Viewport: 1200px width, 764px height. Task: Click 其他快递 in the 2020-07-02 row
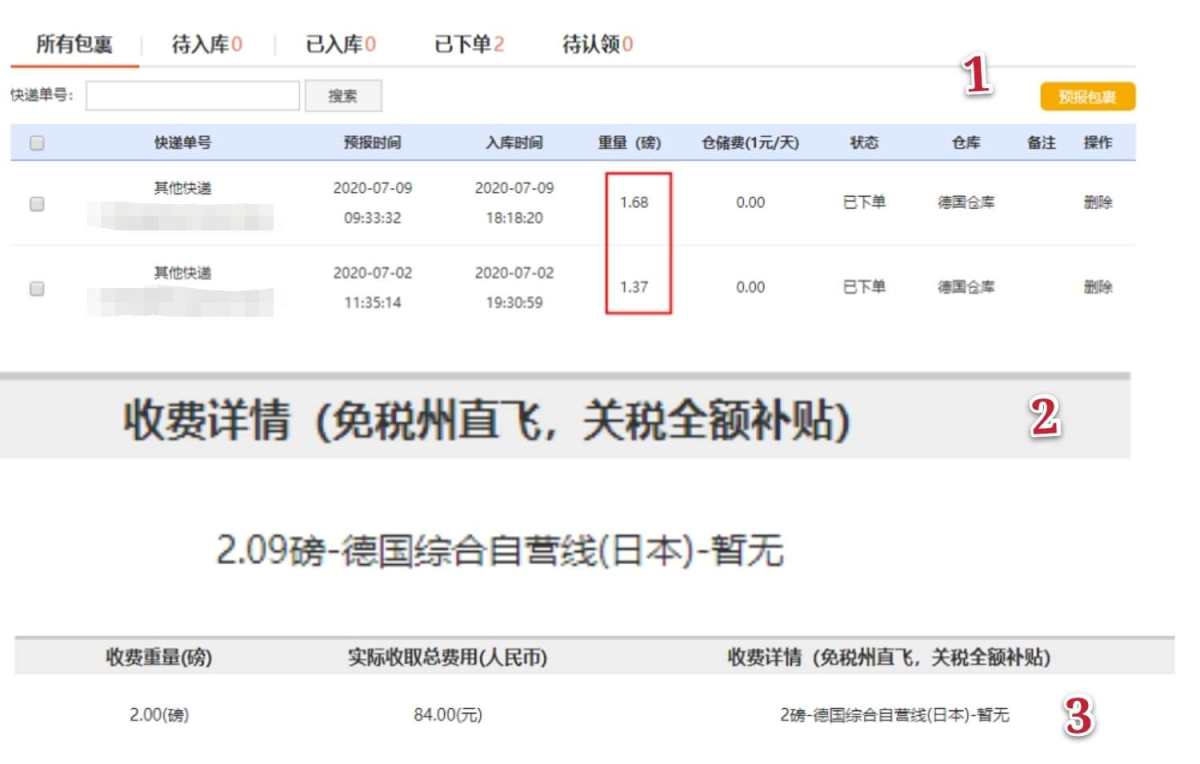tap(182, 273)
